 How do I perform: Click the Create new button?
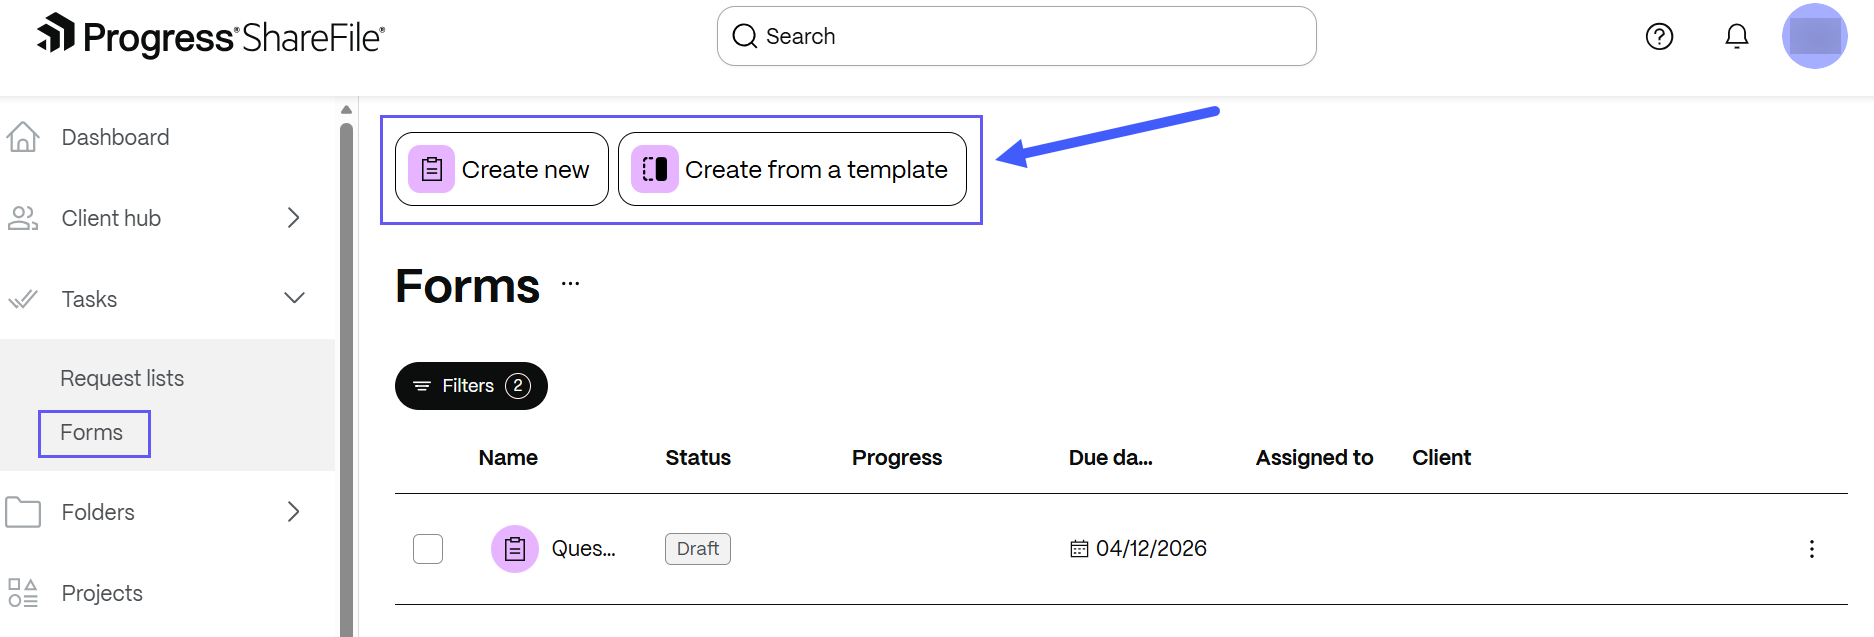point(502,169)
